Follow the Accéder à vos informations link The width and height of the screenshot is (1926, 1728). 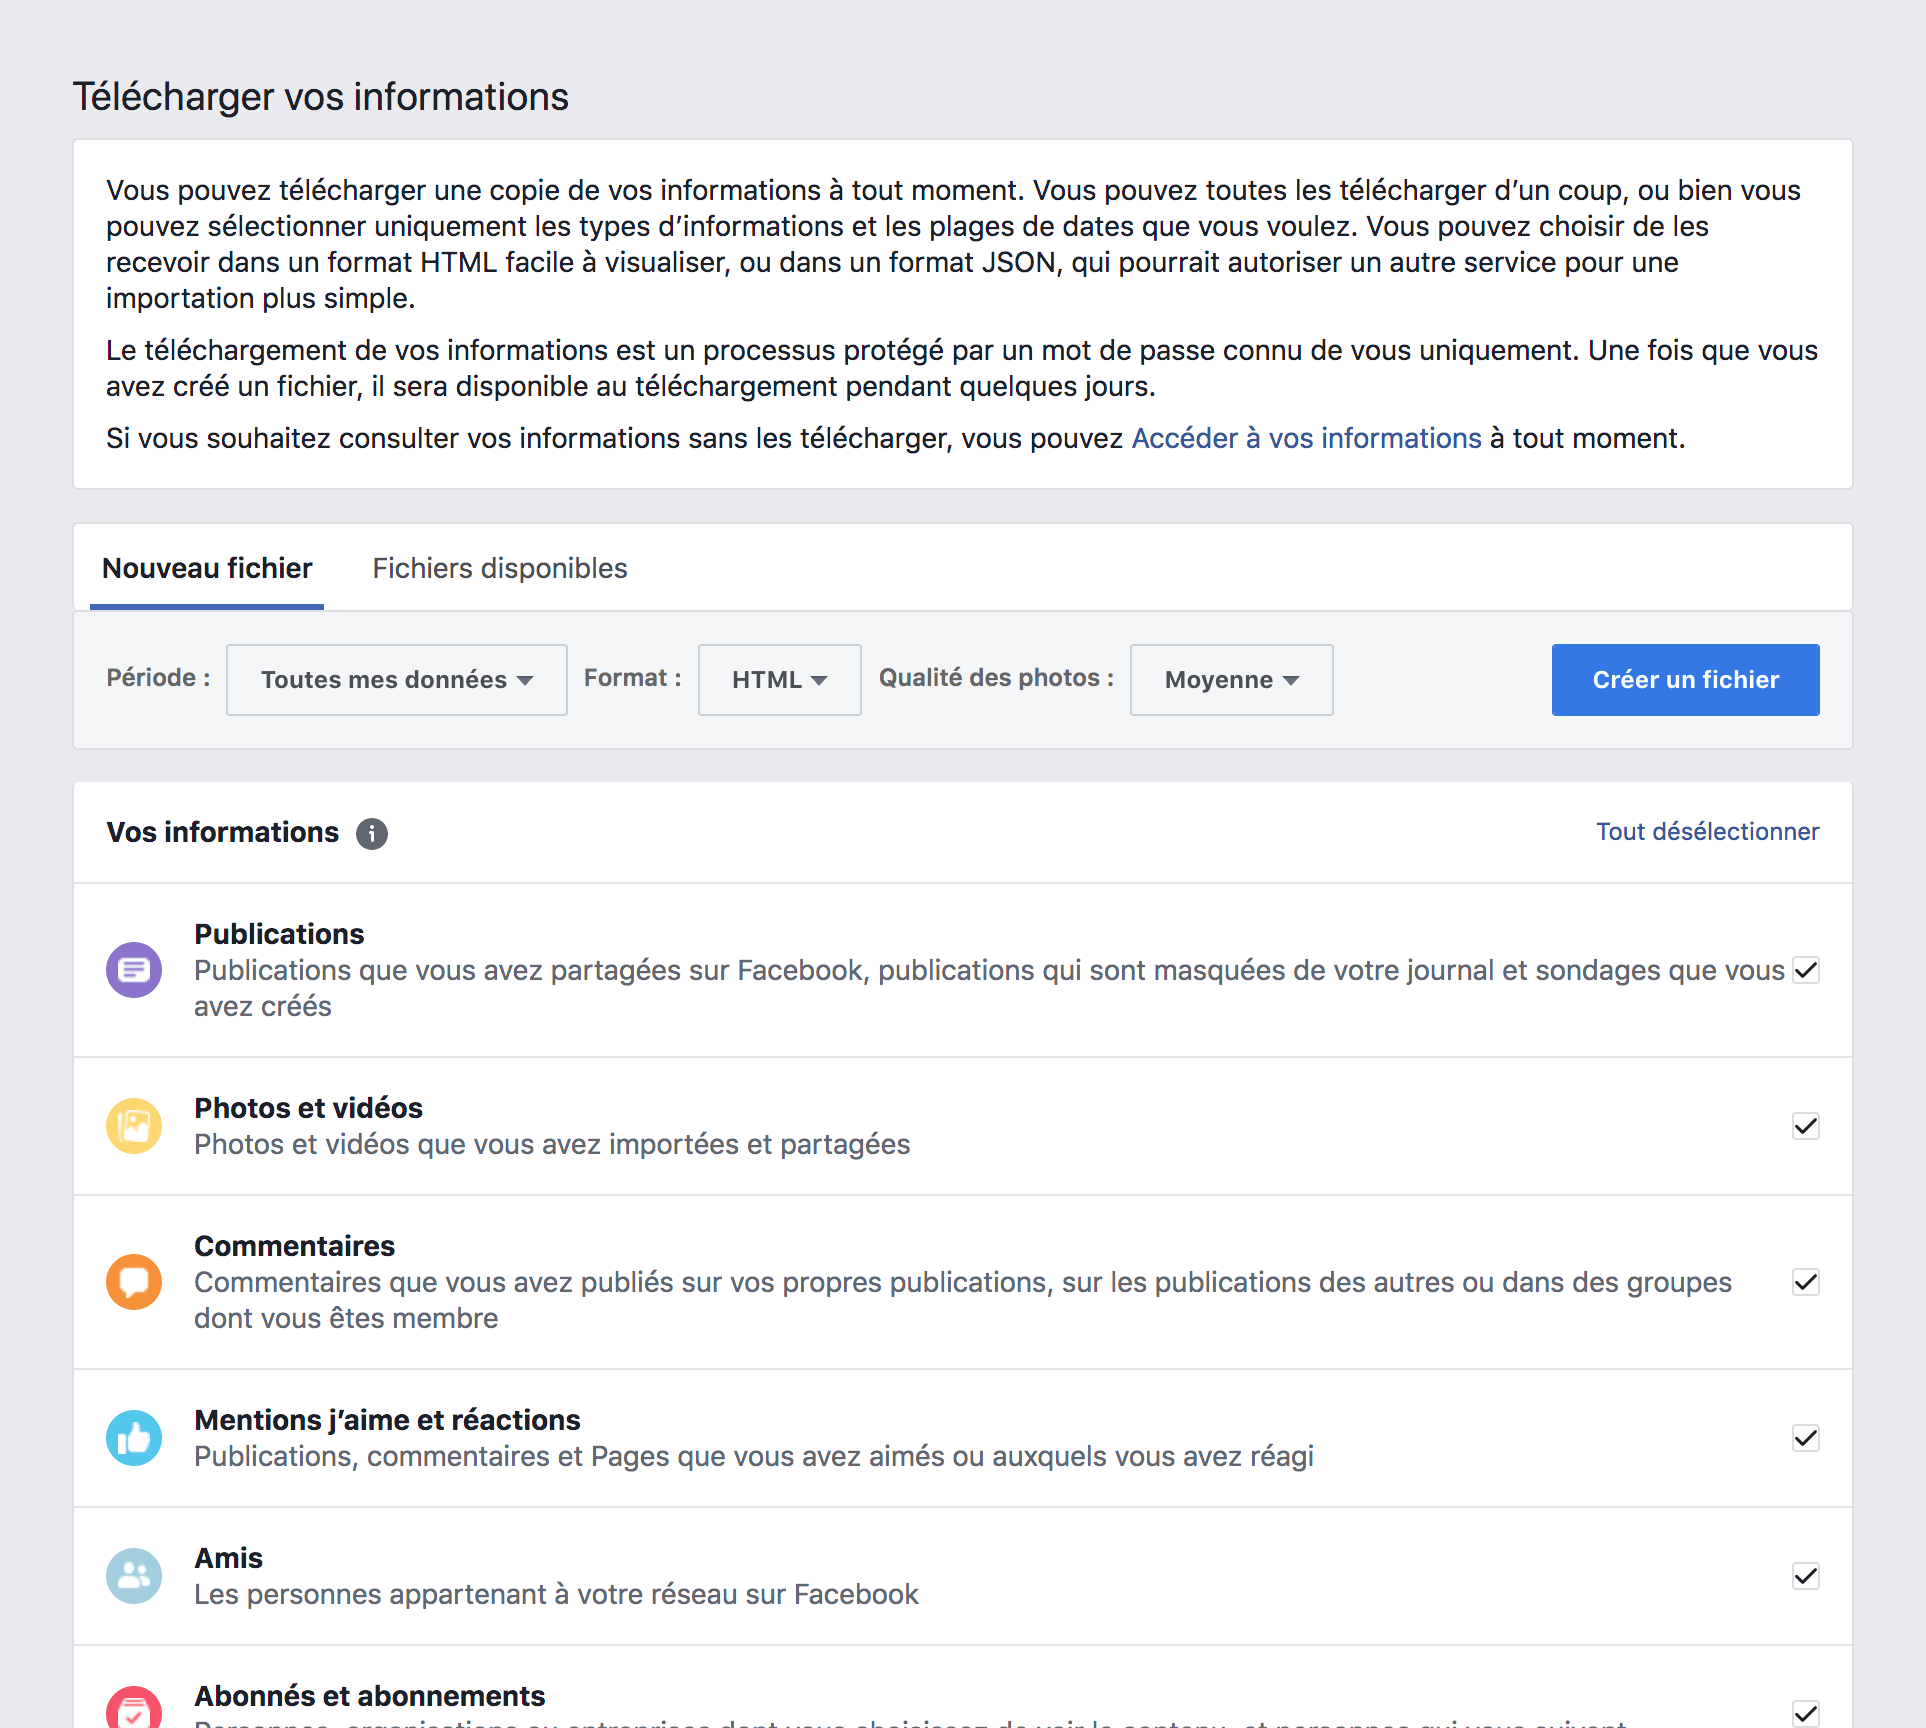pyautogui.click(x=1306, y=438)
